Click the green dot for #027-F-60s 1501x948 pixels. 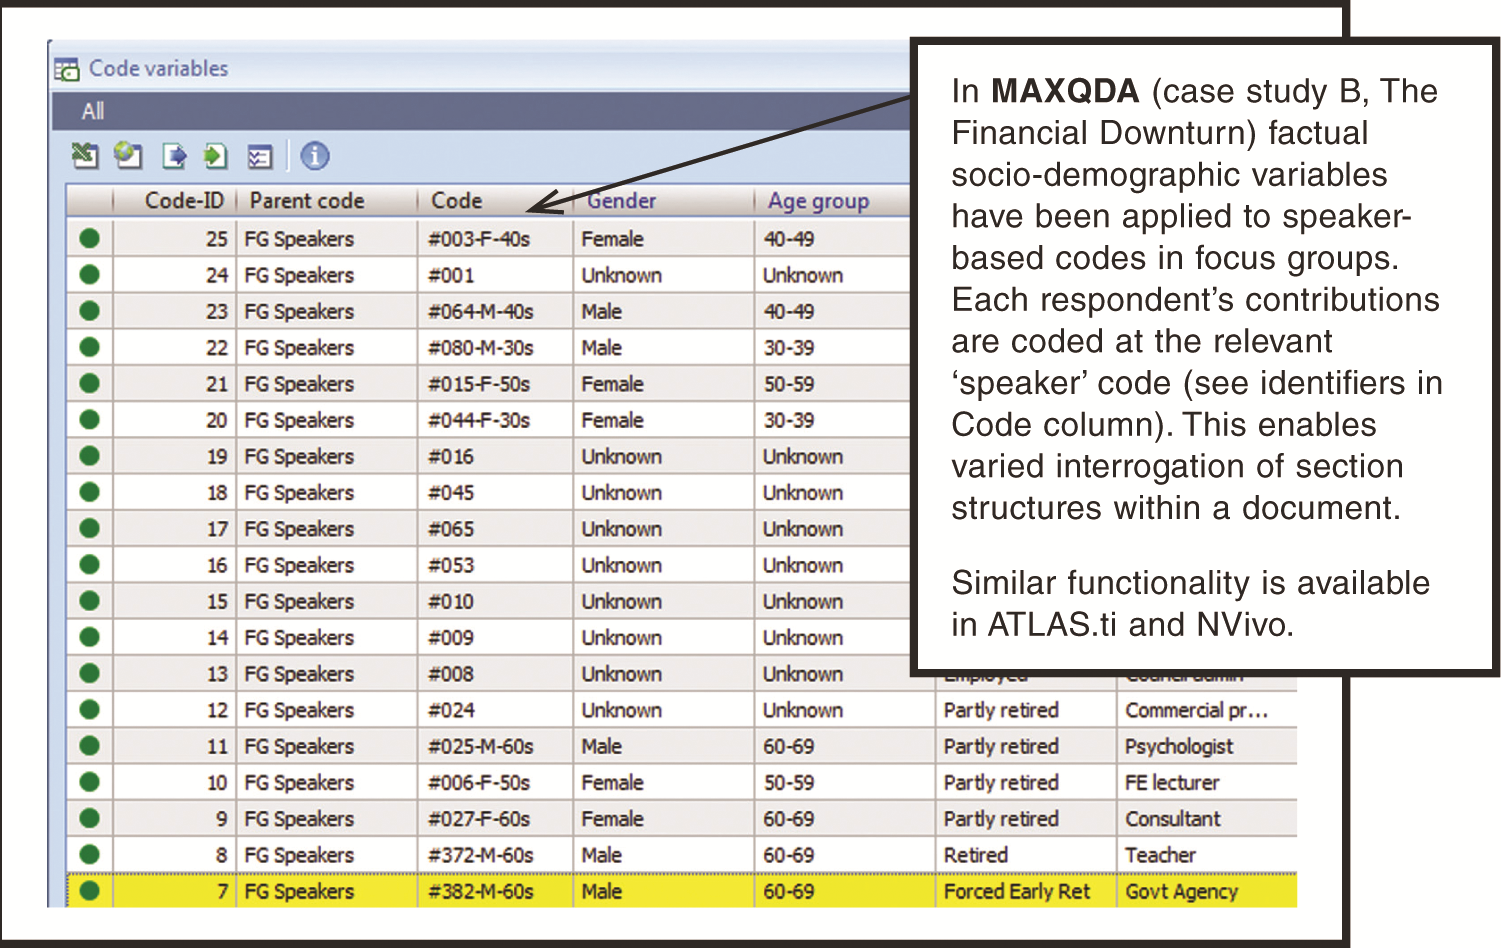pyautogui.click(x=89, y=818)
